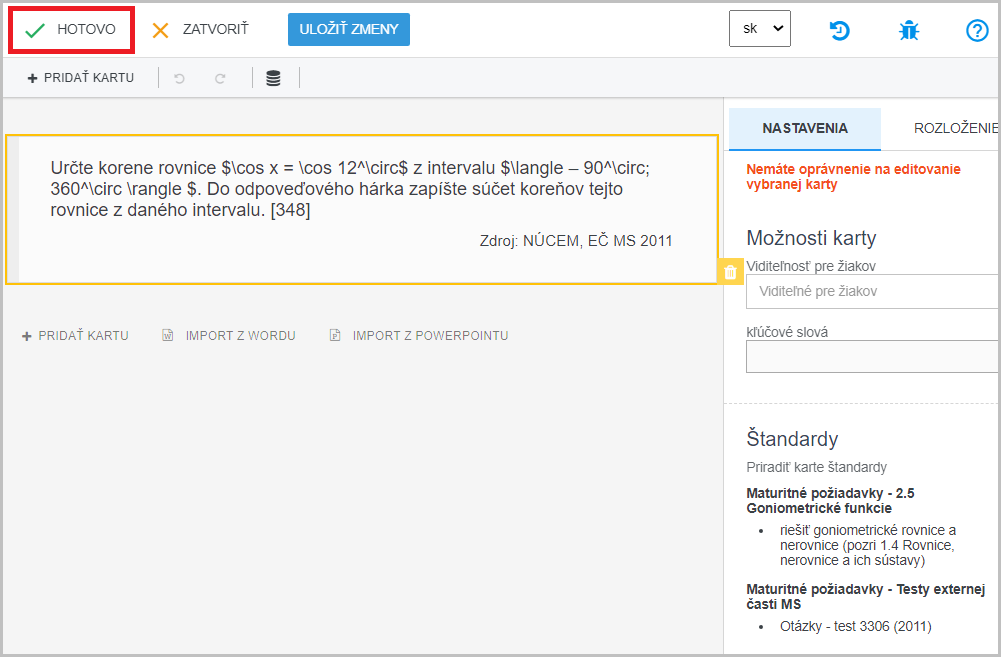This screenshot has width=1001, height=657.
Task: Click Pridať kartu in top toolbar
Action: point(80,78)
